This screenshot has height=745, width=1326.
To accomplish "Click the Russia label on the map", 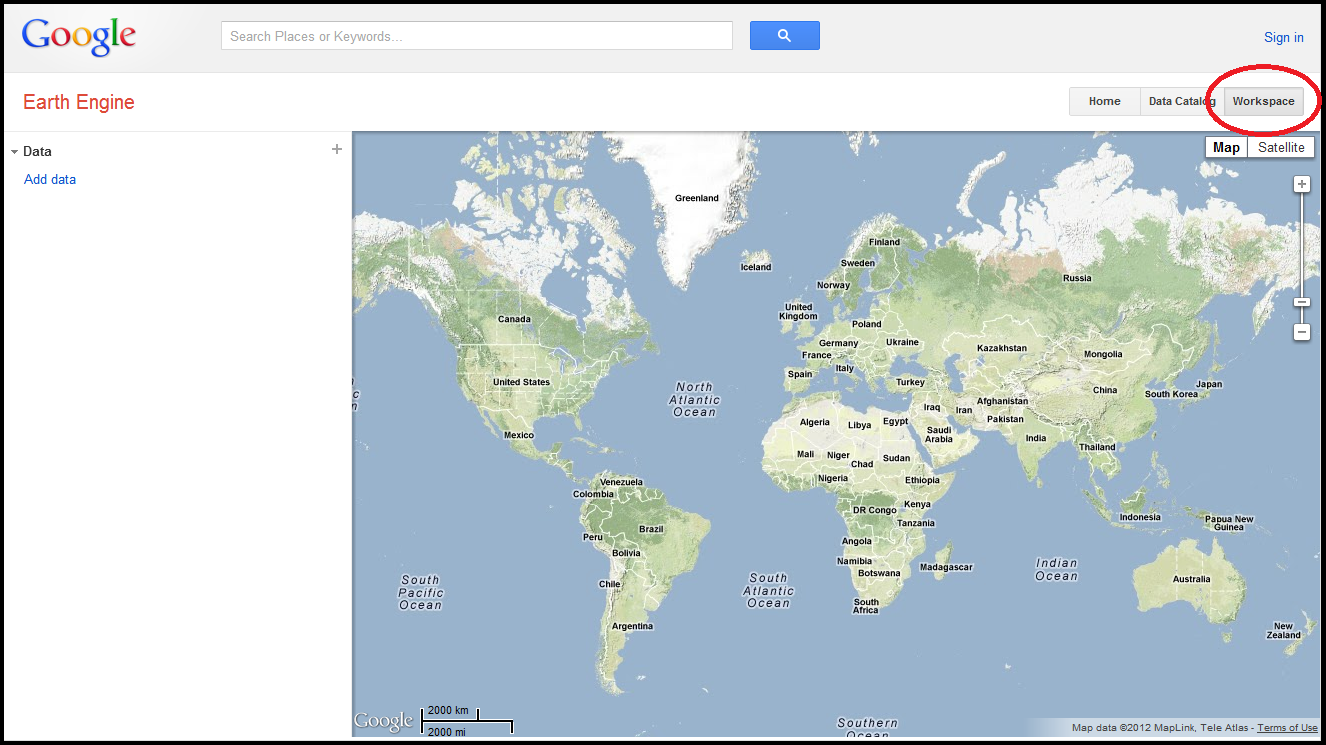I will (x=1077, y=278).
